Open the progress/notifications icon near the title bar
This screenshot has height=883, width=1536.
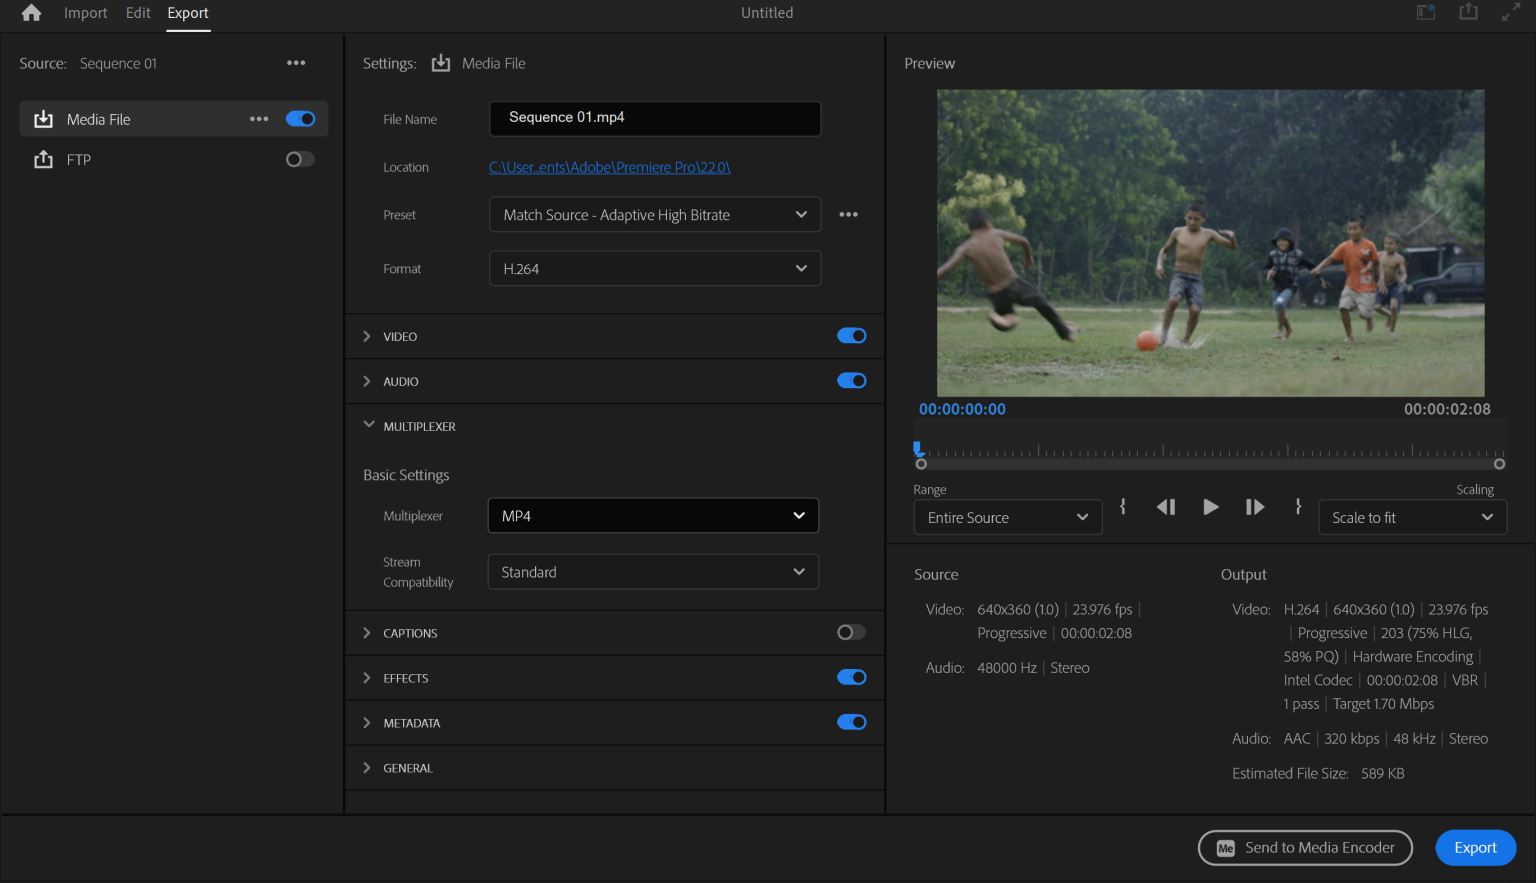pos(1425,12)
